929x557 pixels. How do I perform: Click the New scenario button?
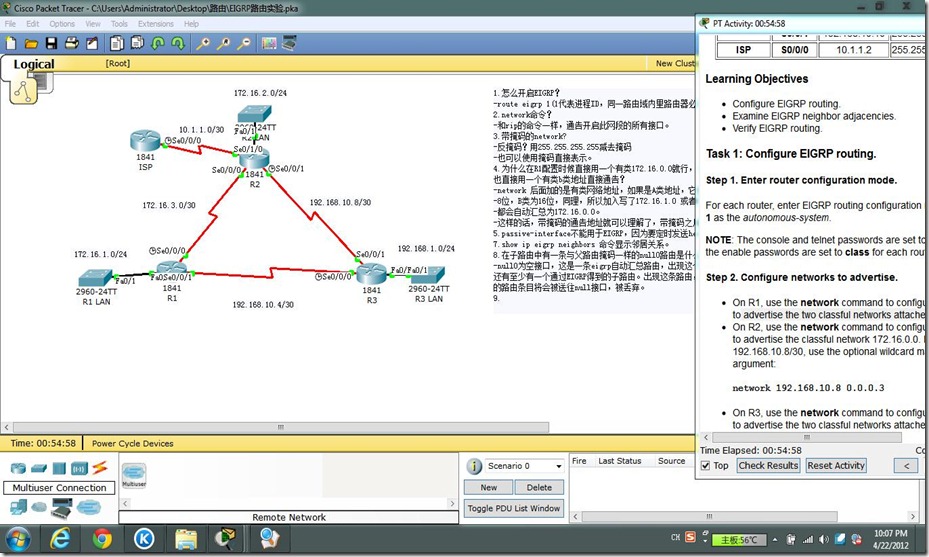489,488
